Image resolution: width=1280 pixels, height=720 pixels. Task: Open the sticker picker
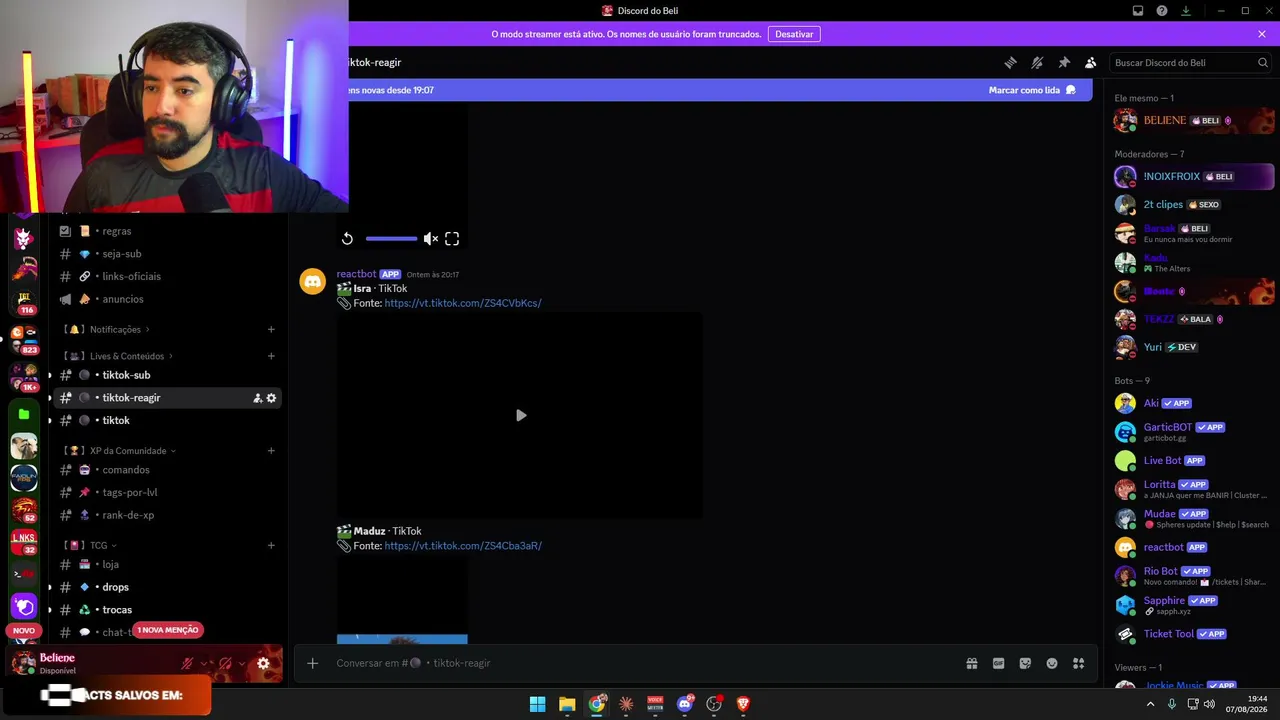[1025, 663]
